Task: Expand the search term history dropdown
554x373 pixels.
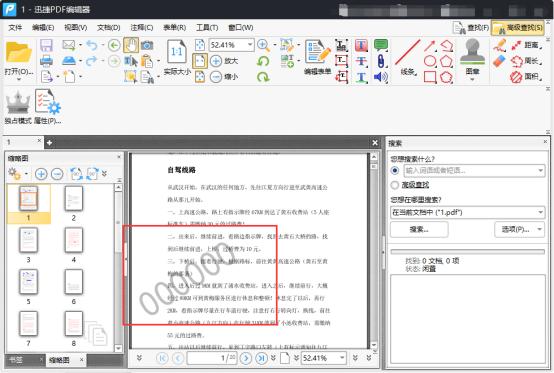Action: coord(541,170)
